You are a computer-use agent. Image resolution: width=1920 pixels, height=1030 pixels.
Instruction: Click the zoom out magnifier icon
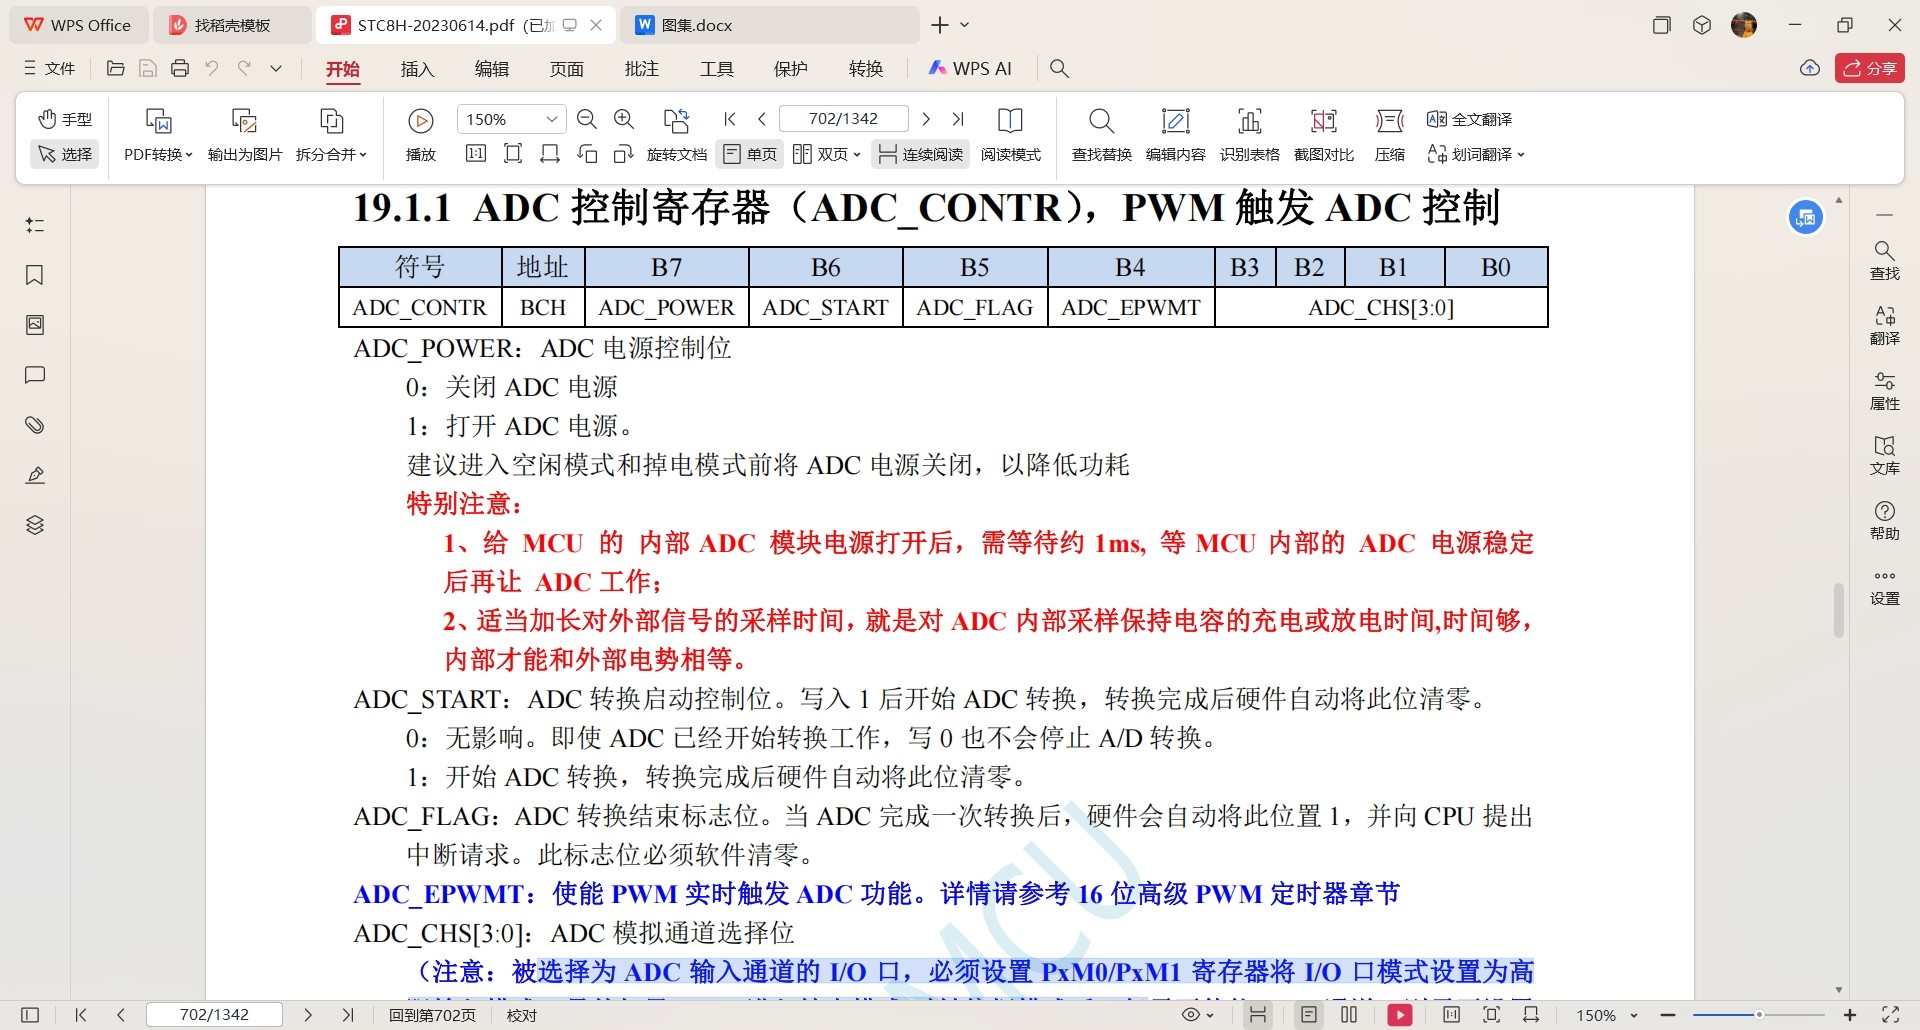click(x=587, y=119)
